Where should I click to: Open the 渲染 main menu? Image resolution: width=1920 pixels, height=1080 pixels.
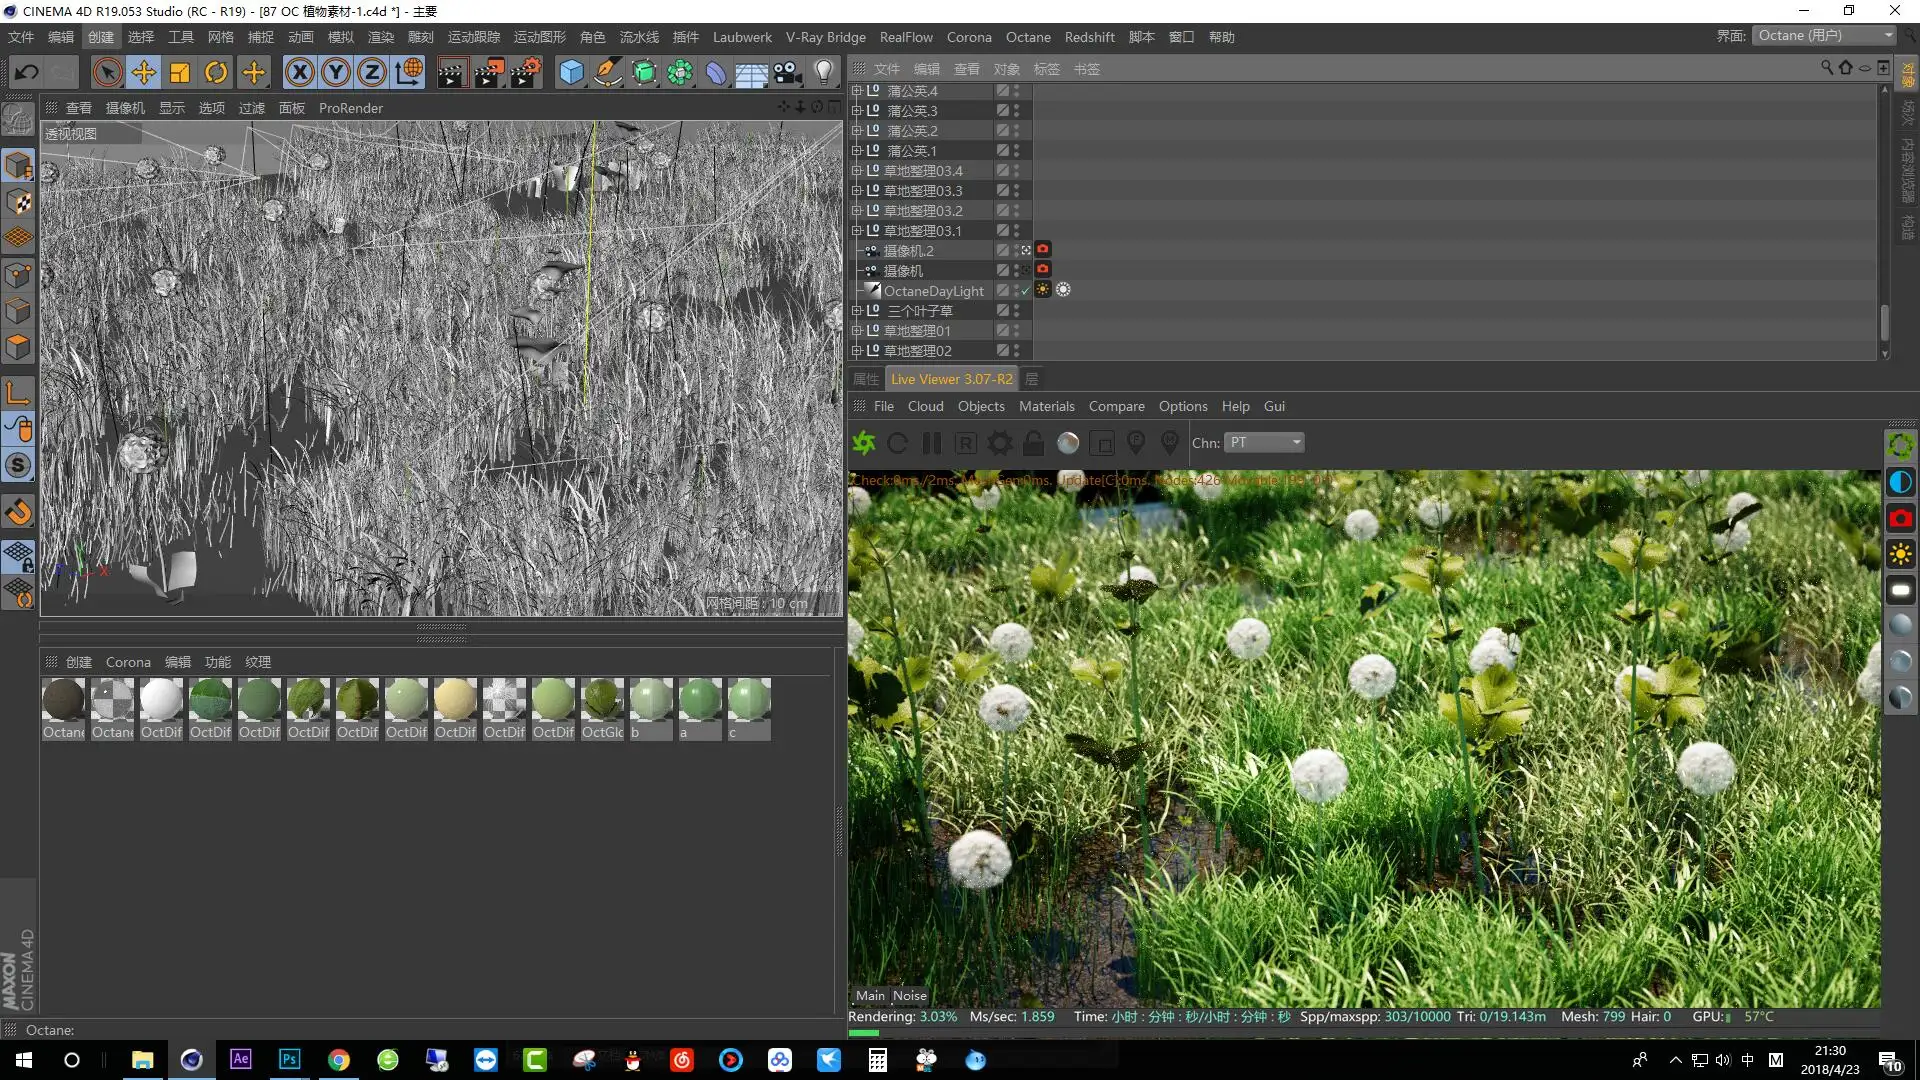click(x=381, y=37)
